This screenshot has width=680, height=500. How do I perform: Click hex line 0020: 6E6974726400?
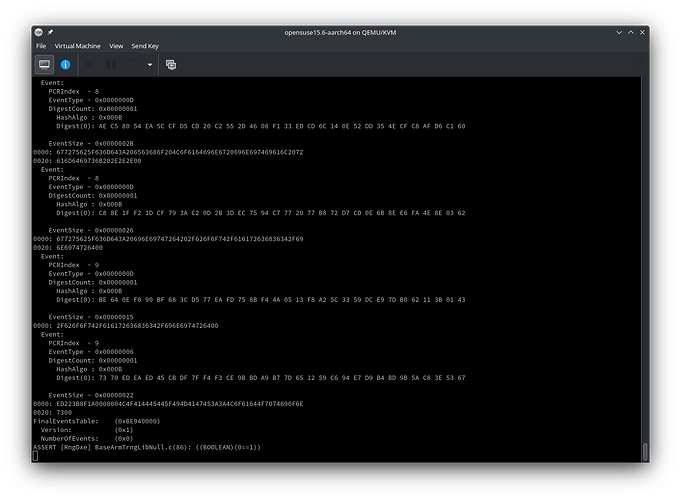tap(68, 248)
